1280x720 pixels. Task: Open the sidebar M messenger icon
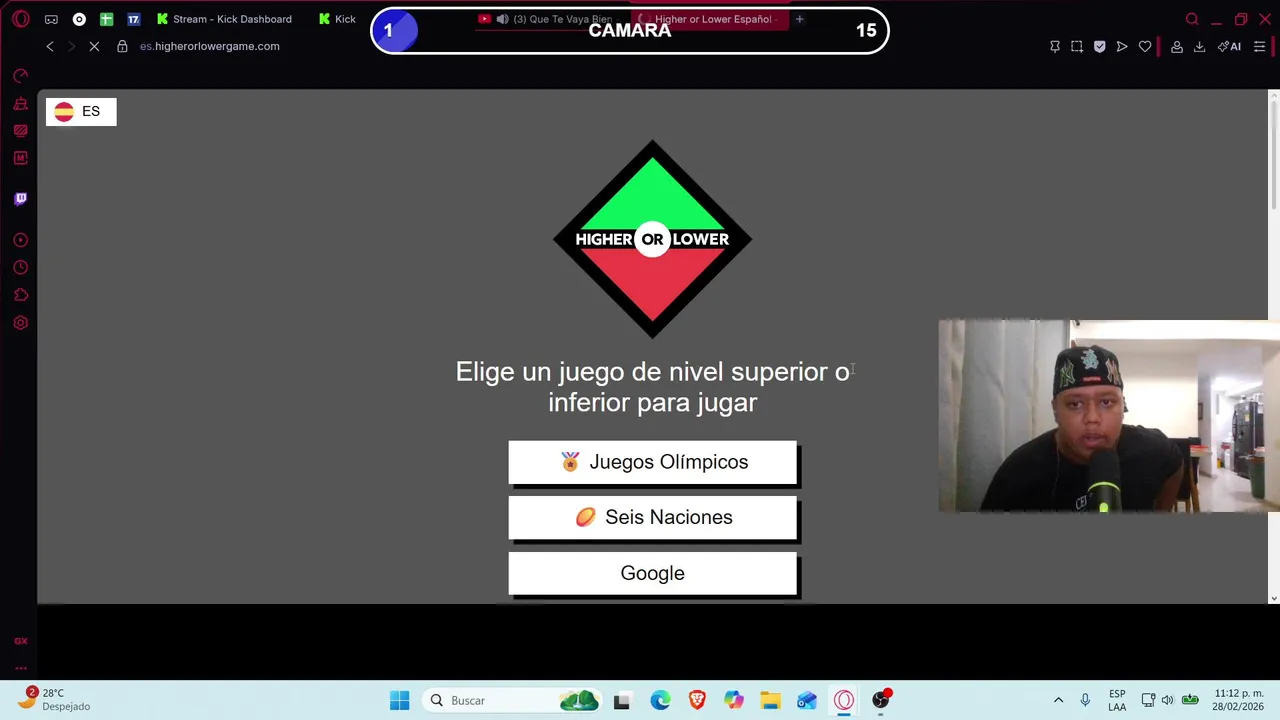(20, 158)
